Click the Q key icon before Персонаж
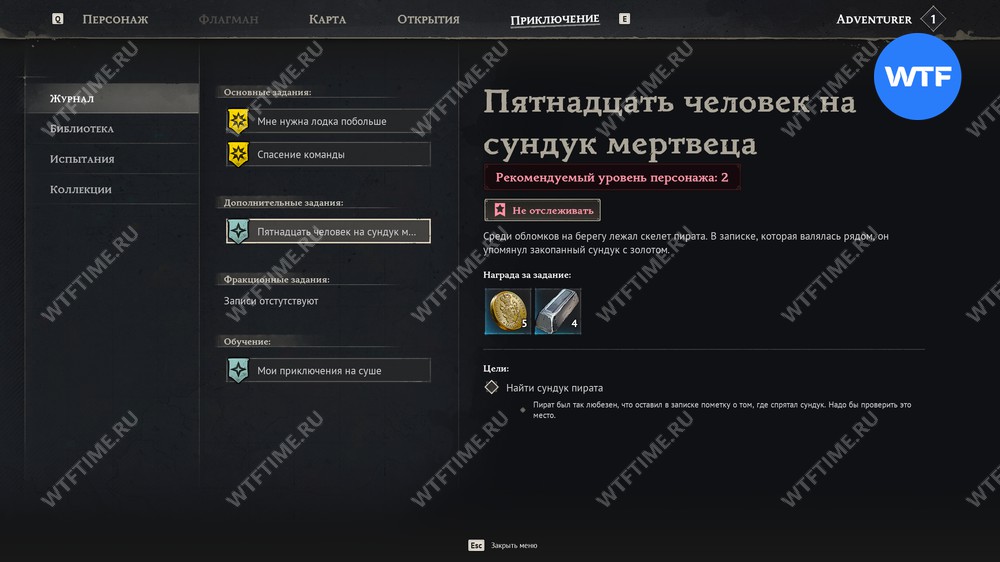Screen dimensions: 1000x562 click(57, 19)
